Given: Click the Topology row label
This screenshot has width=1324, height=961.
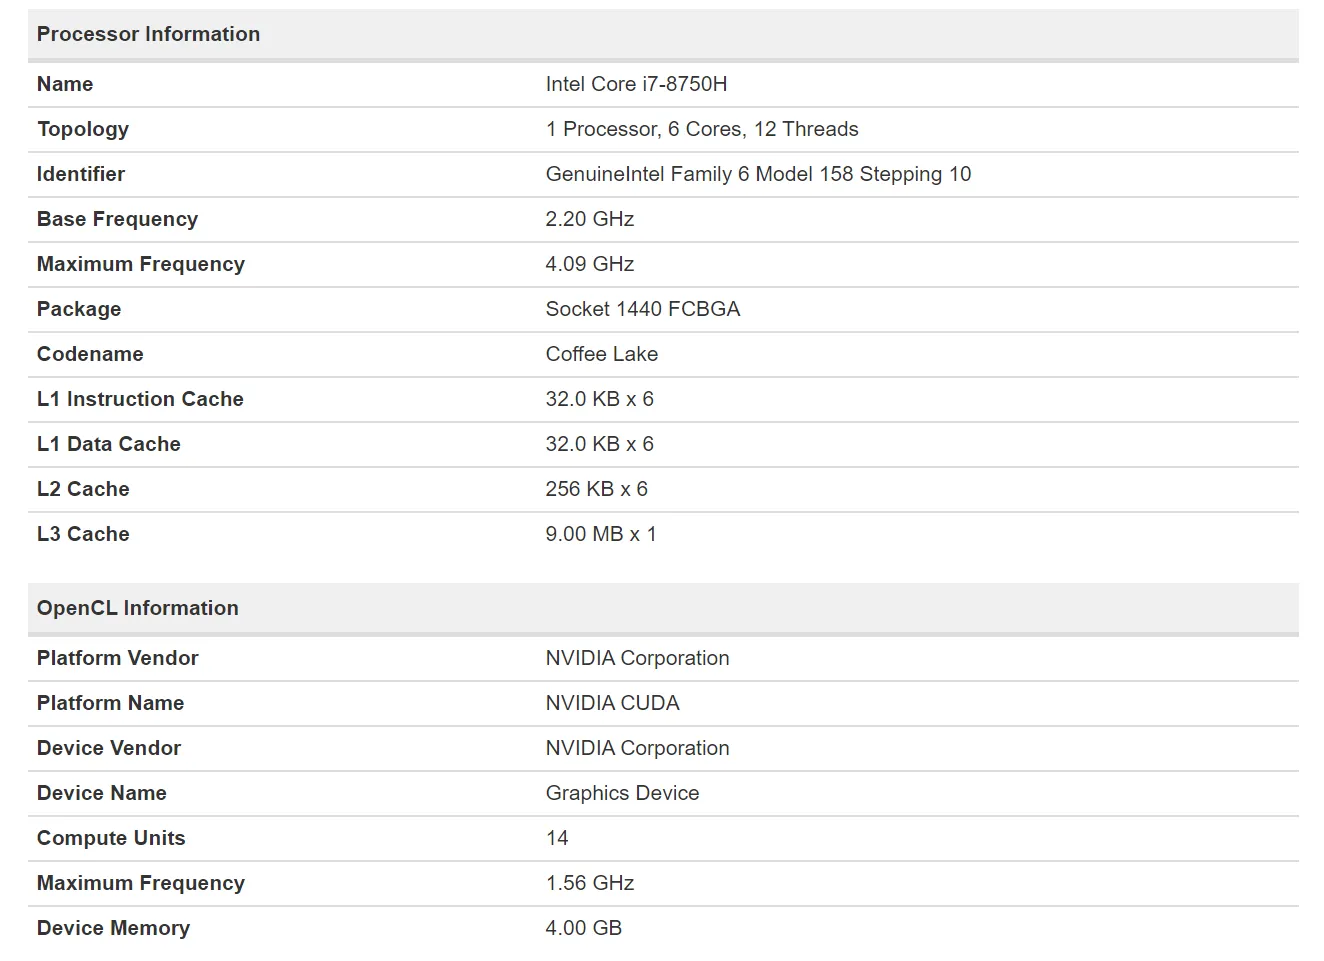Looking at the screenshot, I should point(83,129).
